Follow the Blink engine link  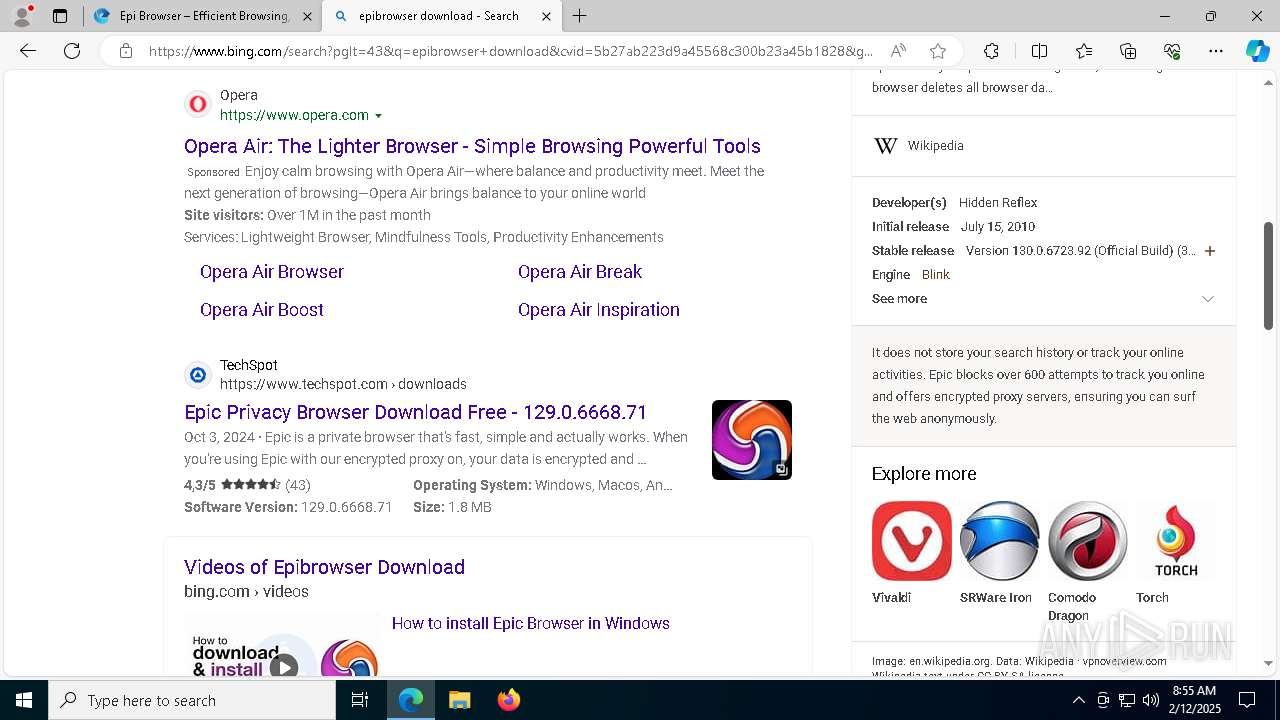click(936, 275)
